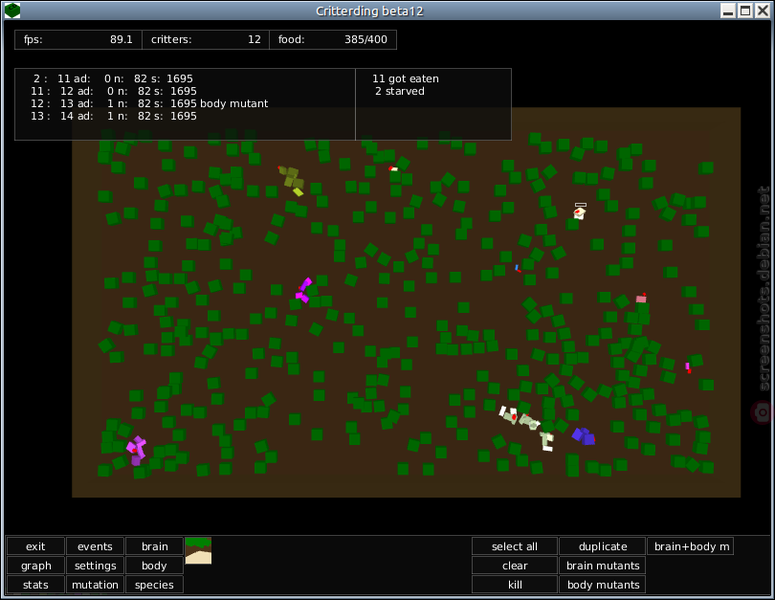Image resolution: width=775 pixels, height=600 pixels.
Task: Click the select all button
Action: (515, 546)
